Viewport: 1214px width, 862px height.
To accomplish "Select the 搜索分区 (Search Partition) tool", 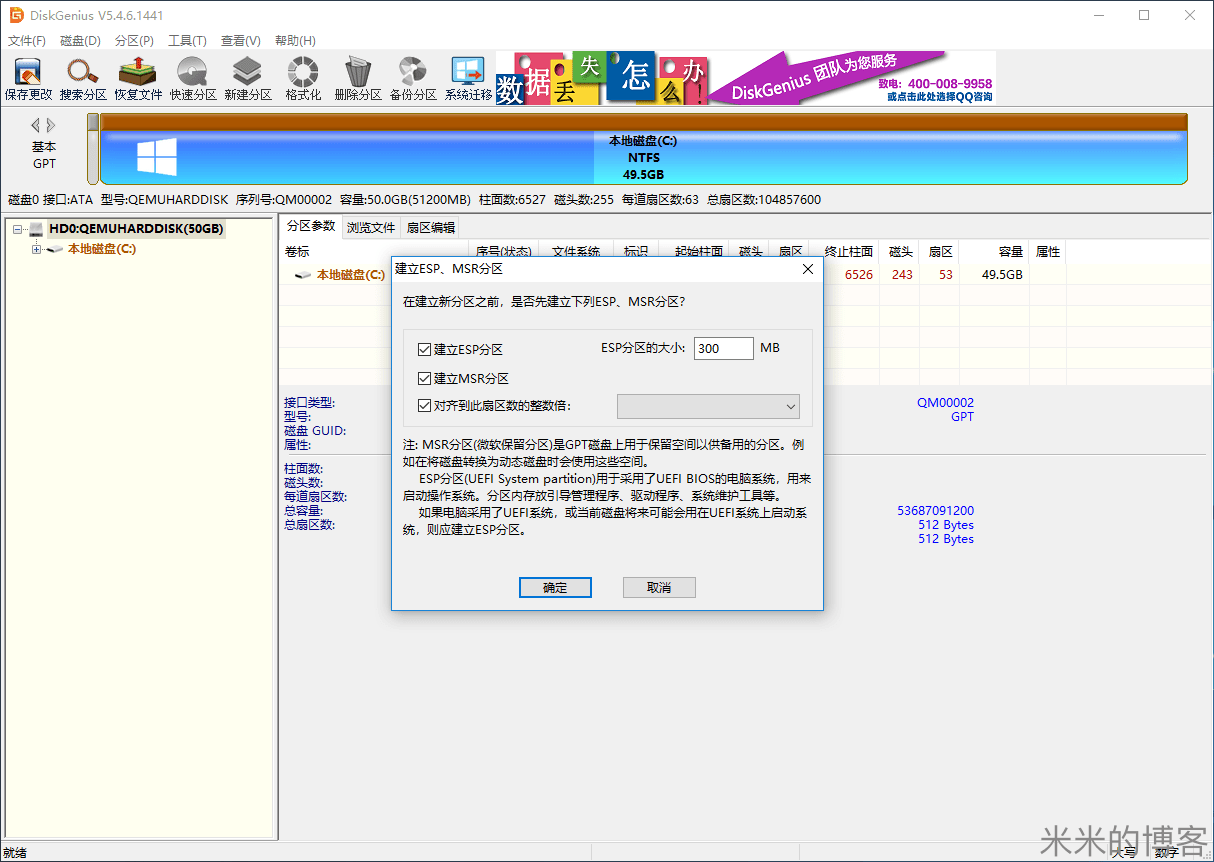I will coord(82,77).
